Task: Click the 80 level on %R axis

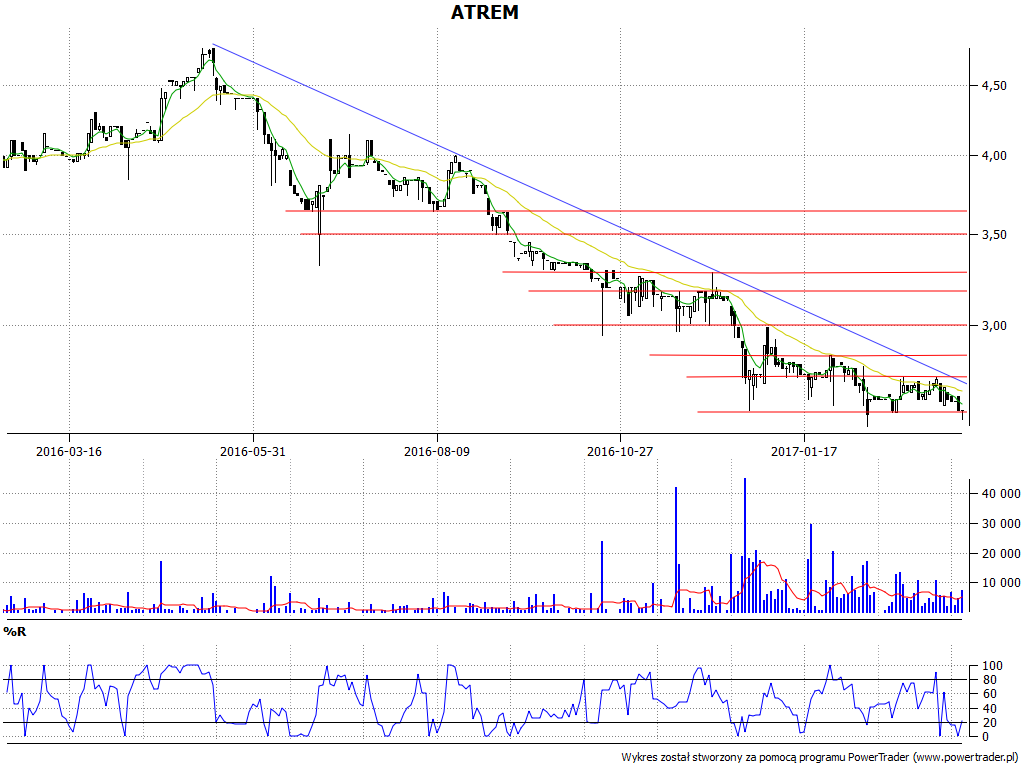Action: [987, 680]
